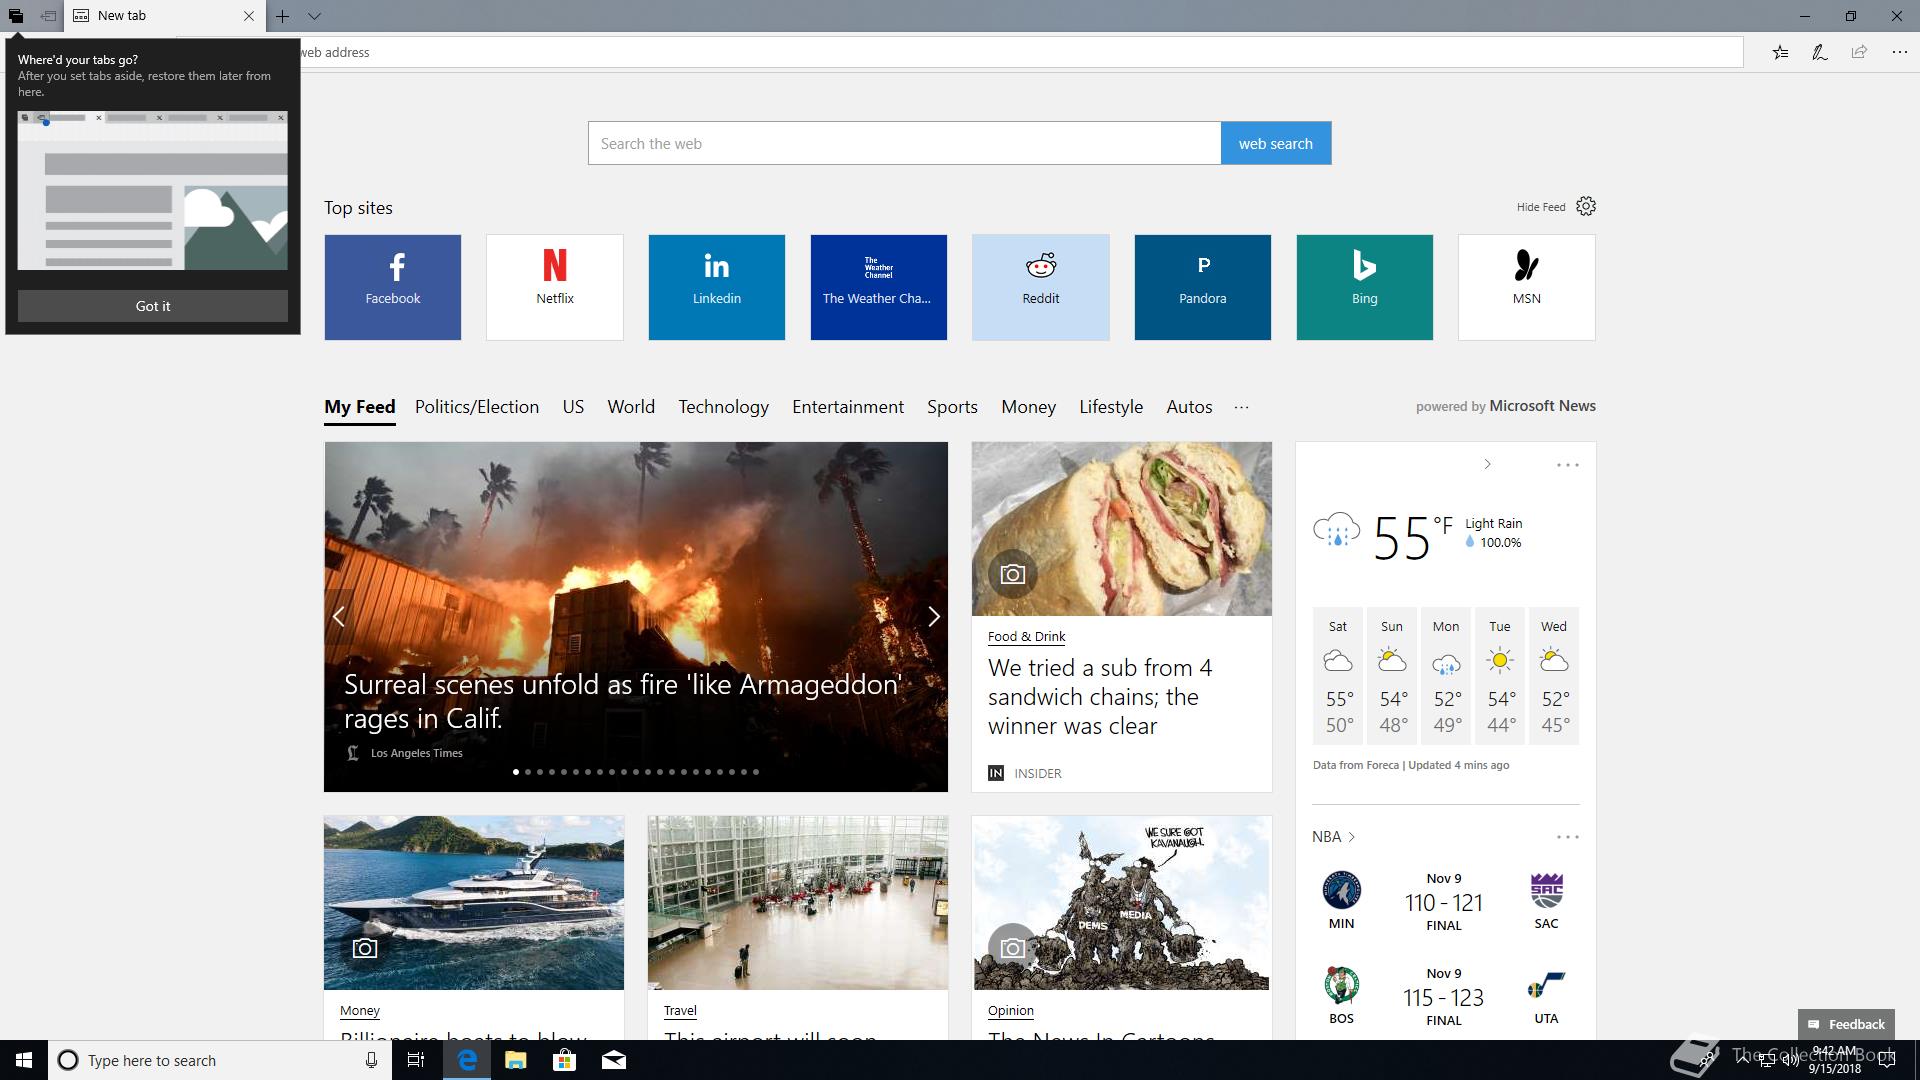Hide Feed link
1920x1080 pixels.
point(1540,207)
